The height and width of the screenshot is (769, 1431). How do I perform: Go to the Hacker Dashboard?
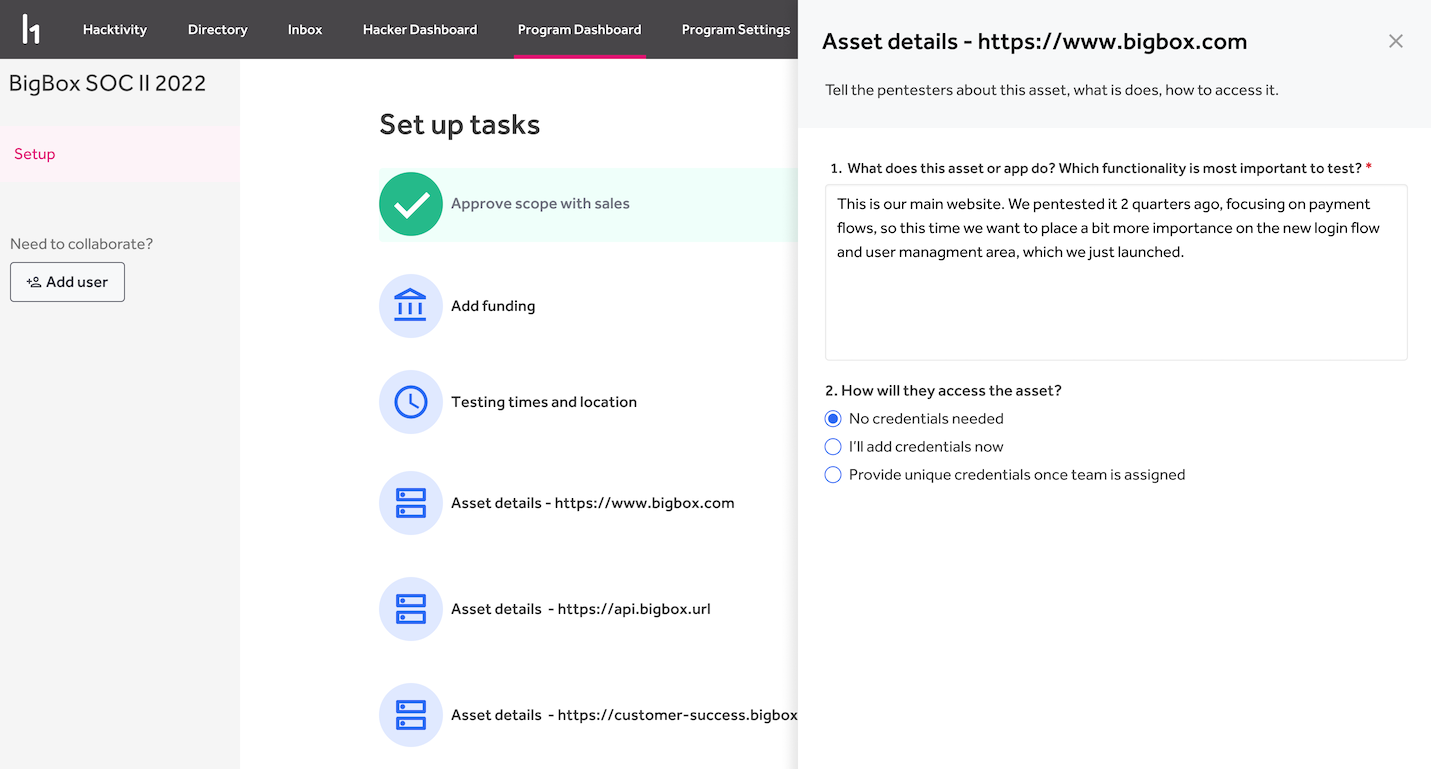coord(420,29)
